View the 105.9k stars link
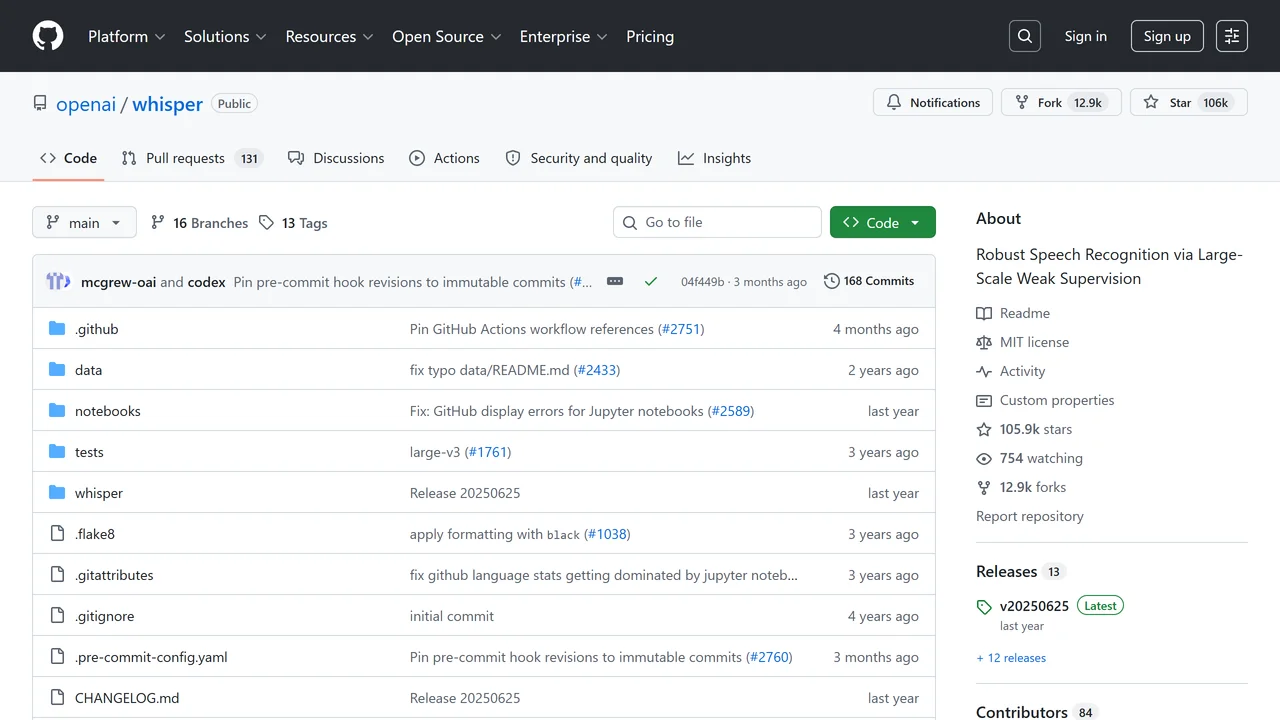1280x720 pixels. 1024,429
